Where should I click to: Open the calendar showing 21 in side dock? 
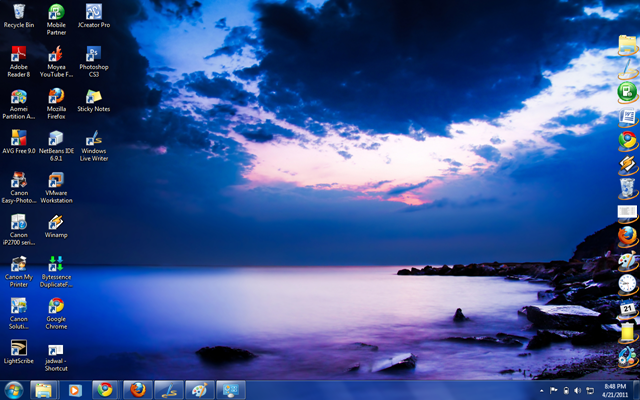(x=627, y=308)
